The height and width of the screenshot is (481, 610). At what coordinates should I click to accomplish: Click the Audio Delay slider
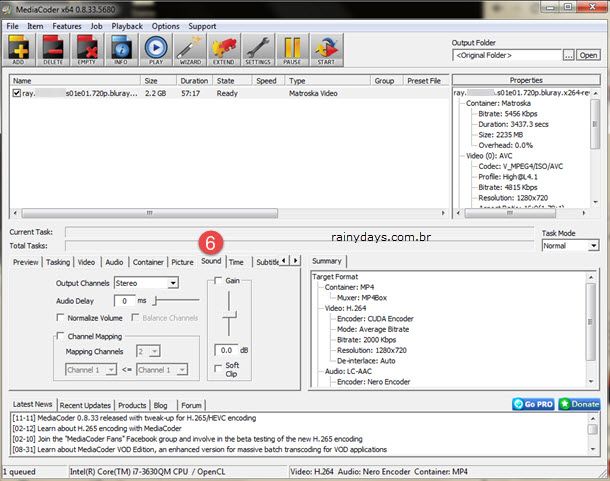point(177,300)
